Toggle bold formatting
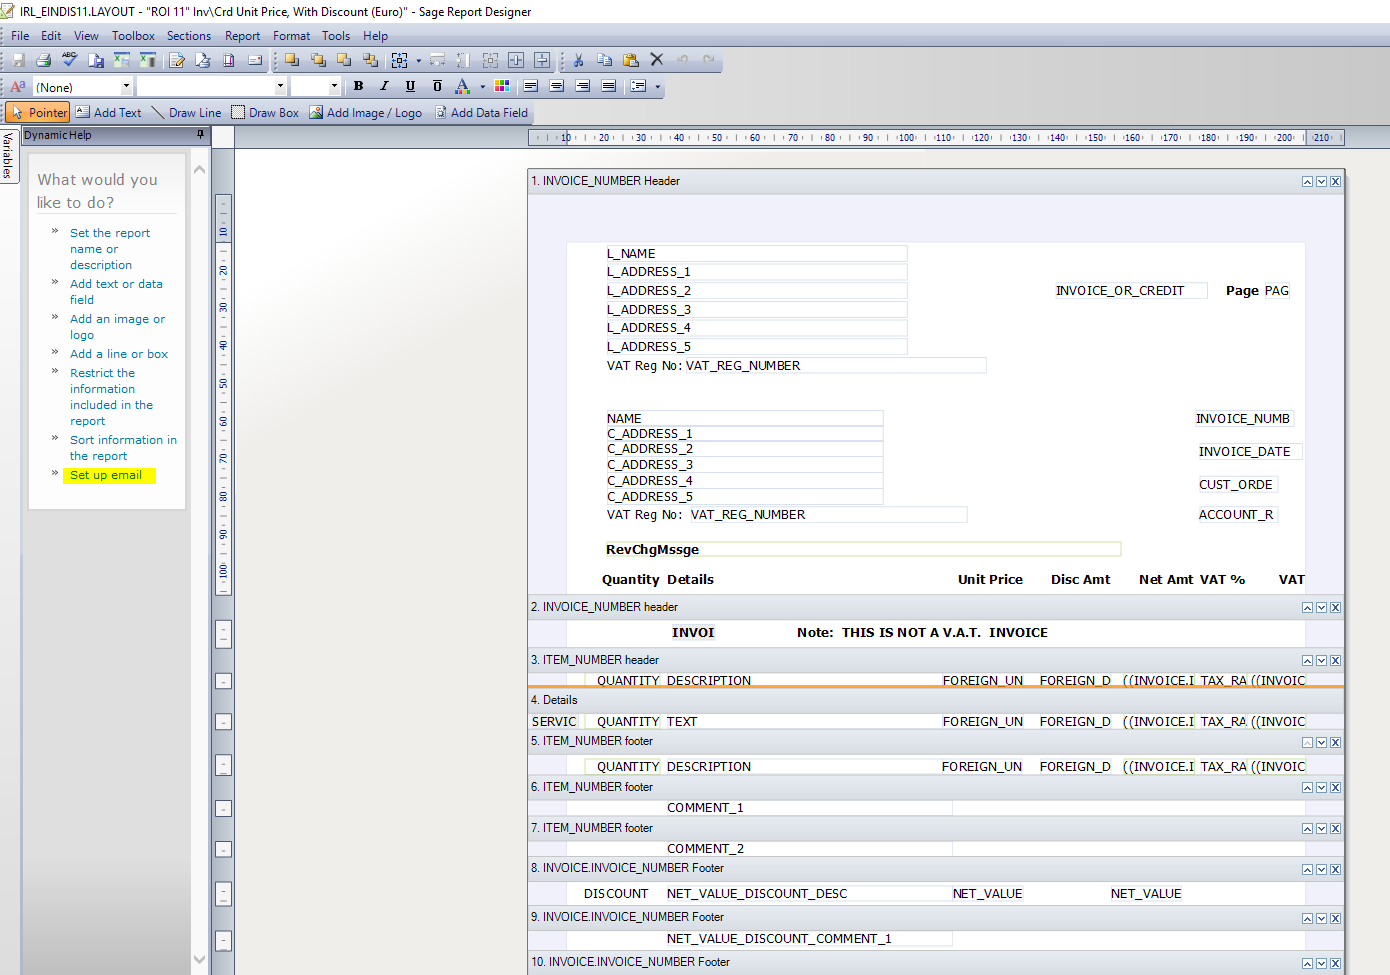1390x975 pixels. pyautogui.click(x=358, y=87)
